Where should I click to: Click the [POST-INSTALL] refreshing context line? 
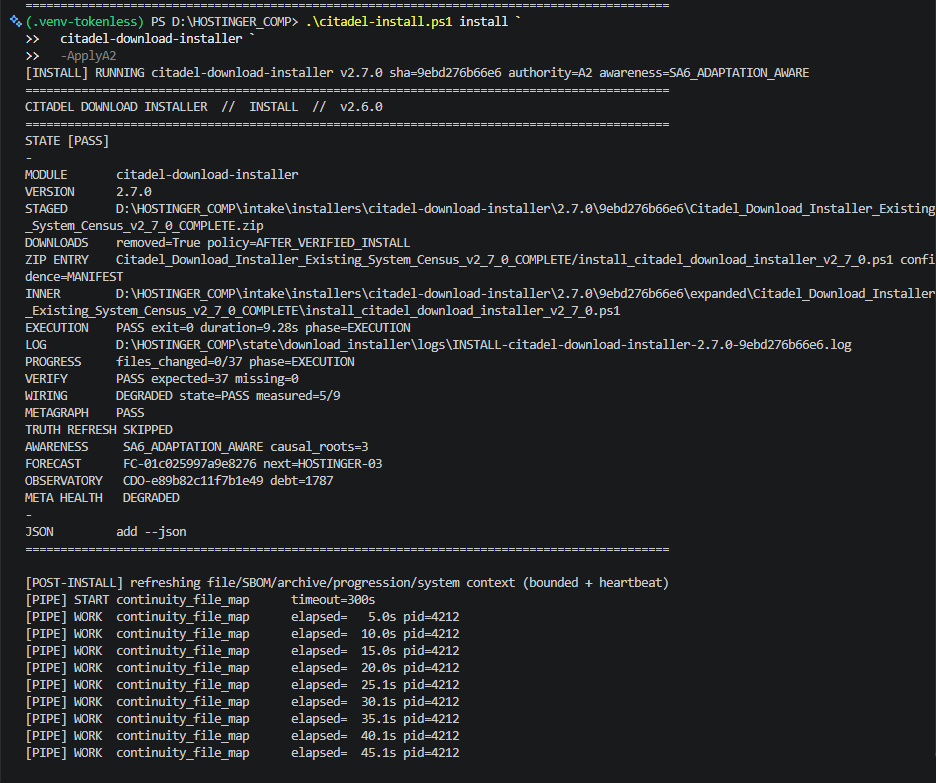[x=347, y=582]
